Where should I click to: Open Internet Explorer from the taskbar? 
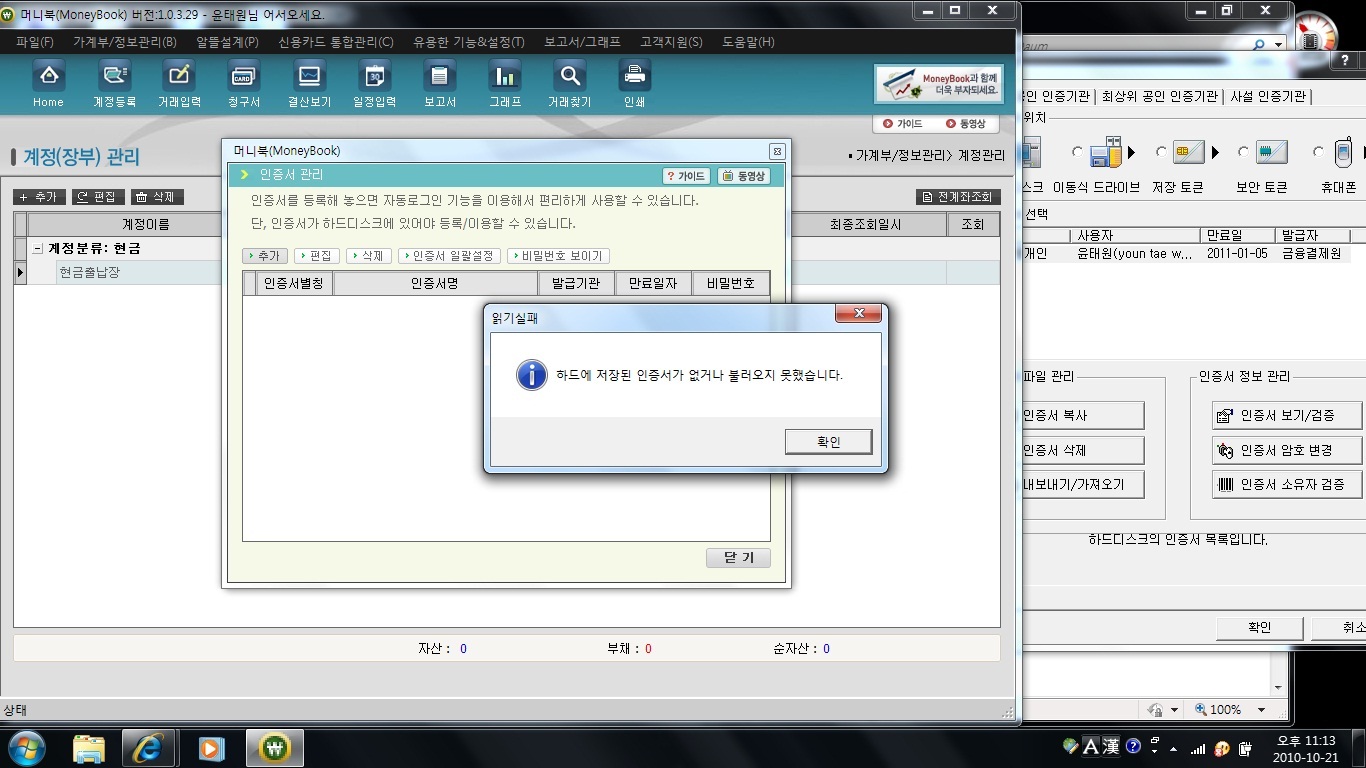[149, 748]
